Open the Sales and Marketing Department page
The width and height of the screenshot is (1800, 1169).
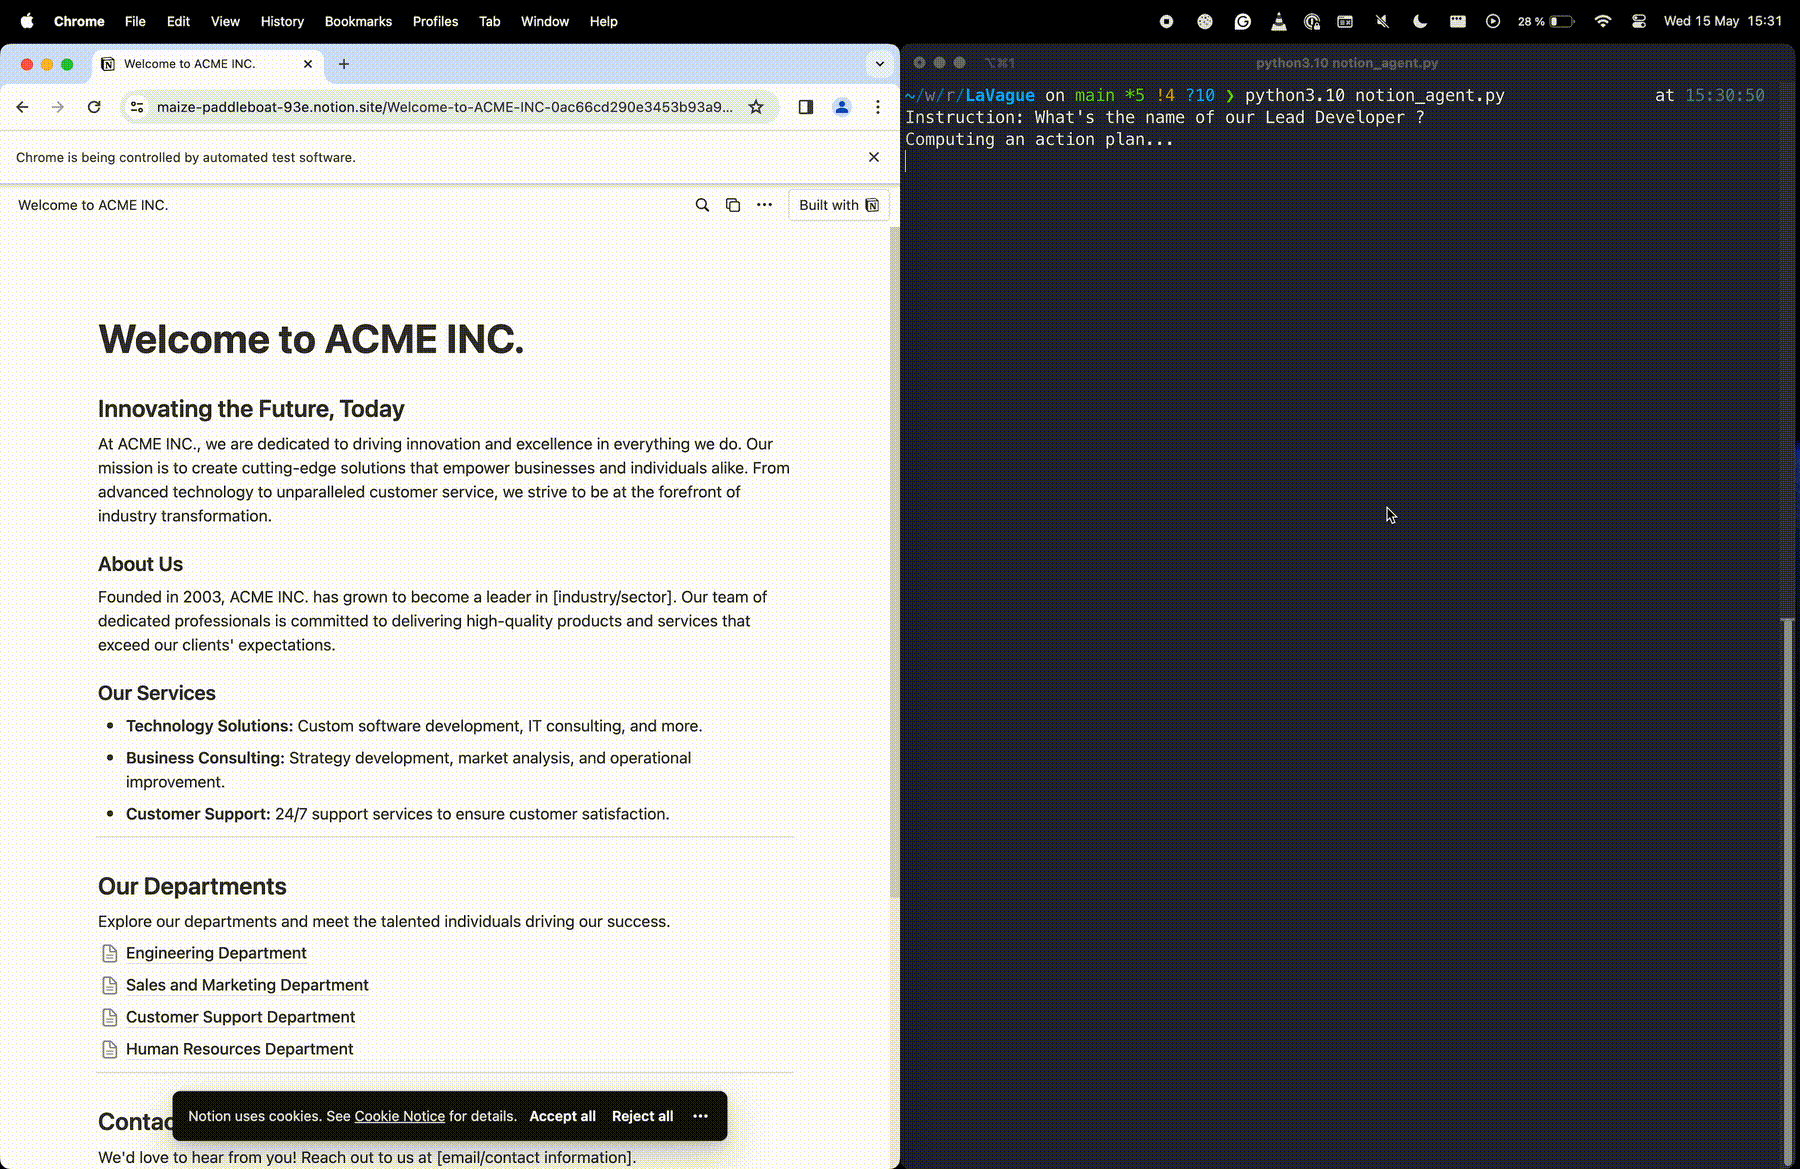(247, 985)
